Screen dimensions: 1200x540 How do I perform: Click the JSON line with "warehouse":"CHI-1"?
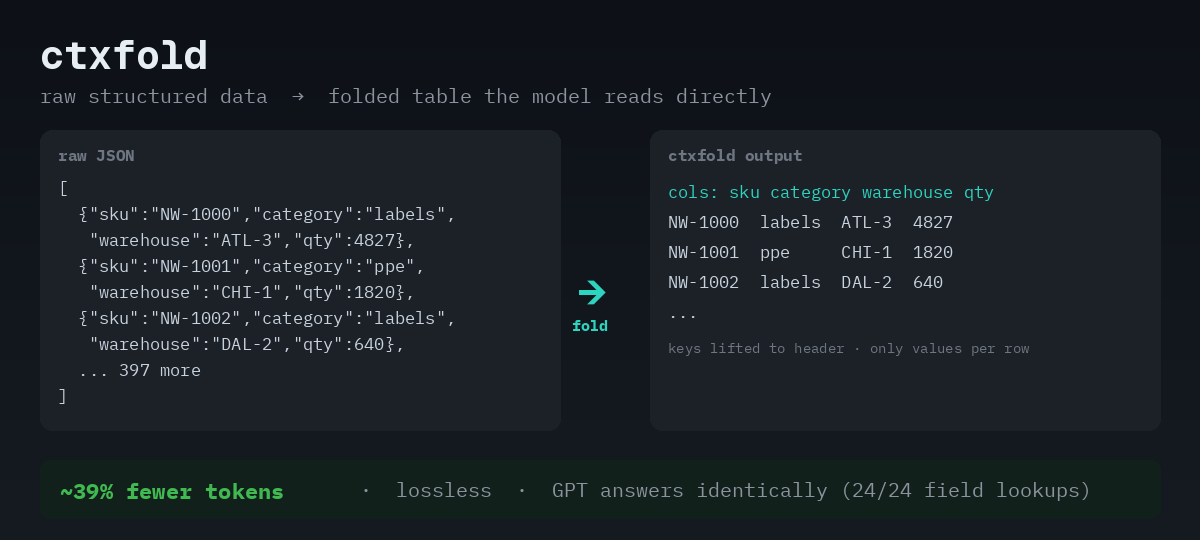click(252, 292)
